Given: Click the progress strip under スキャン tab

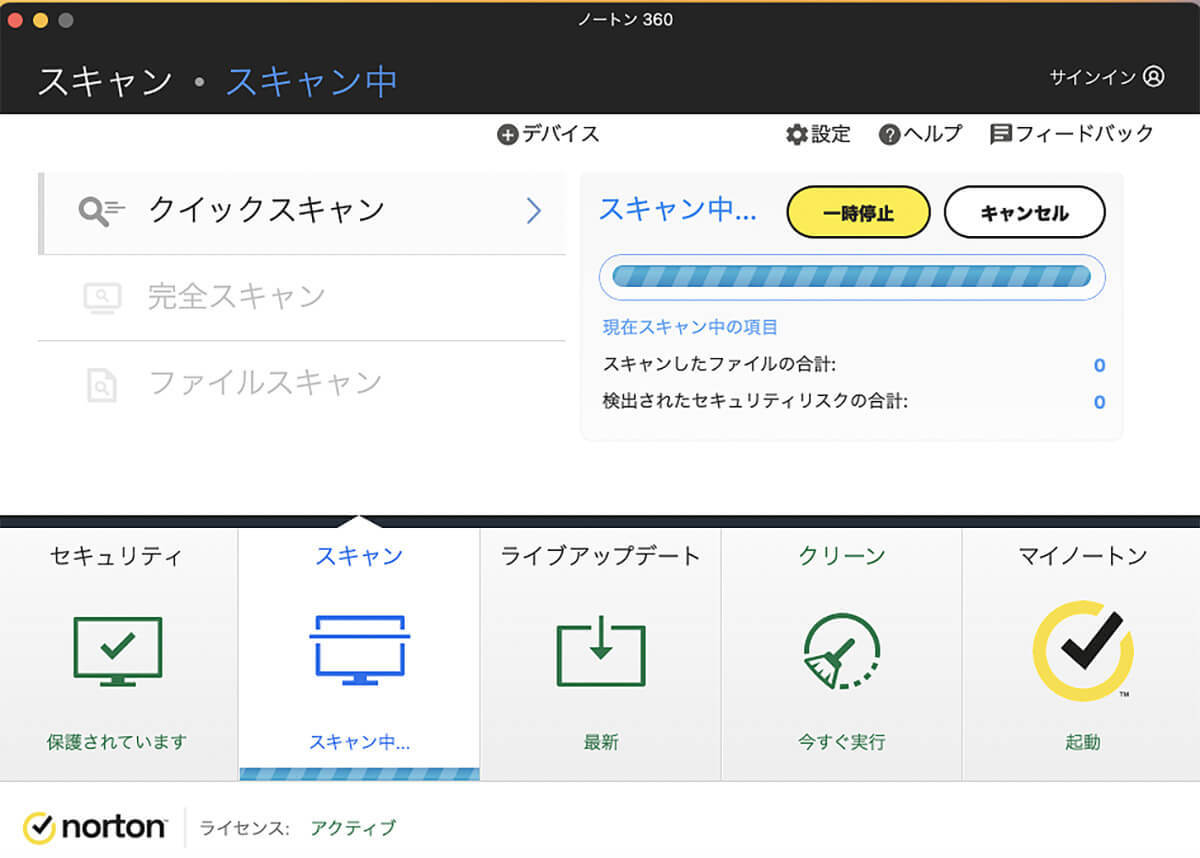Looking at the screenshot, I should [x=359, y=774].
